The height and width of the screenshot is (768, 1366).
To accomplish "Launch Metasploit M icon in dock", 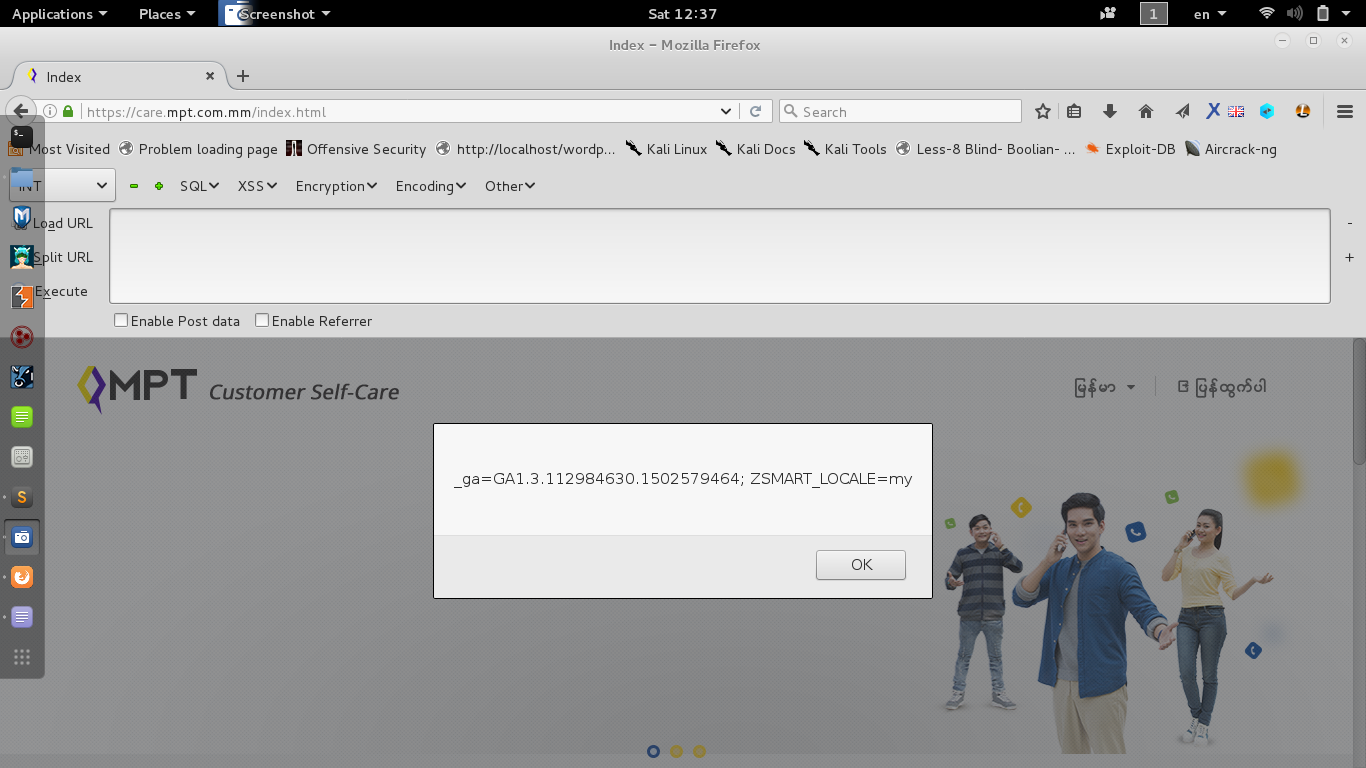I will (x=22, y=216).
